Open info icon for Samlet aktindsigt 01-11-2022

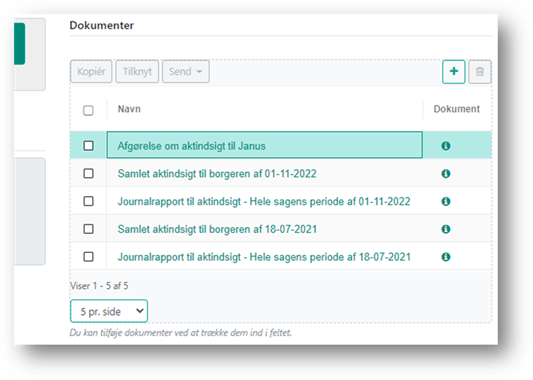coord(446,174)
